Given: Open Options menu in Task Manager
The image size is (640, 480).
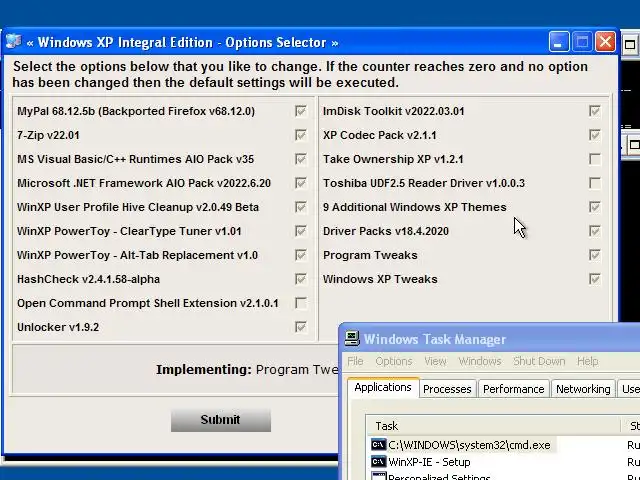Looking at the screenshot, I should tap(394, 361).
